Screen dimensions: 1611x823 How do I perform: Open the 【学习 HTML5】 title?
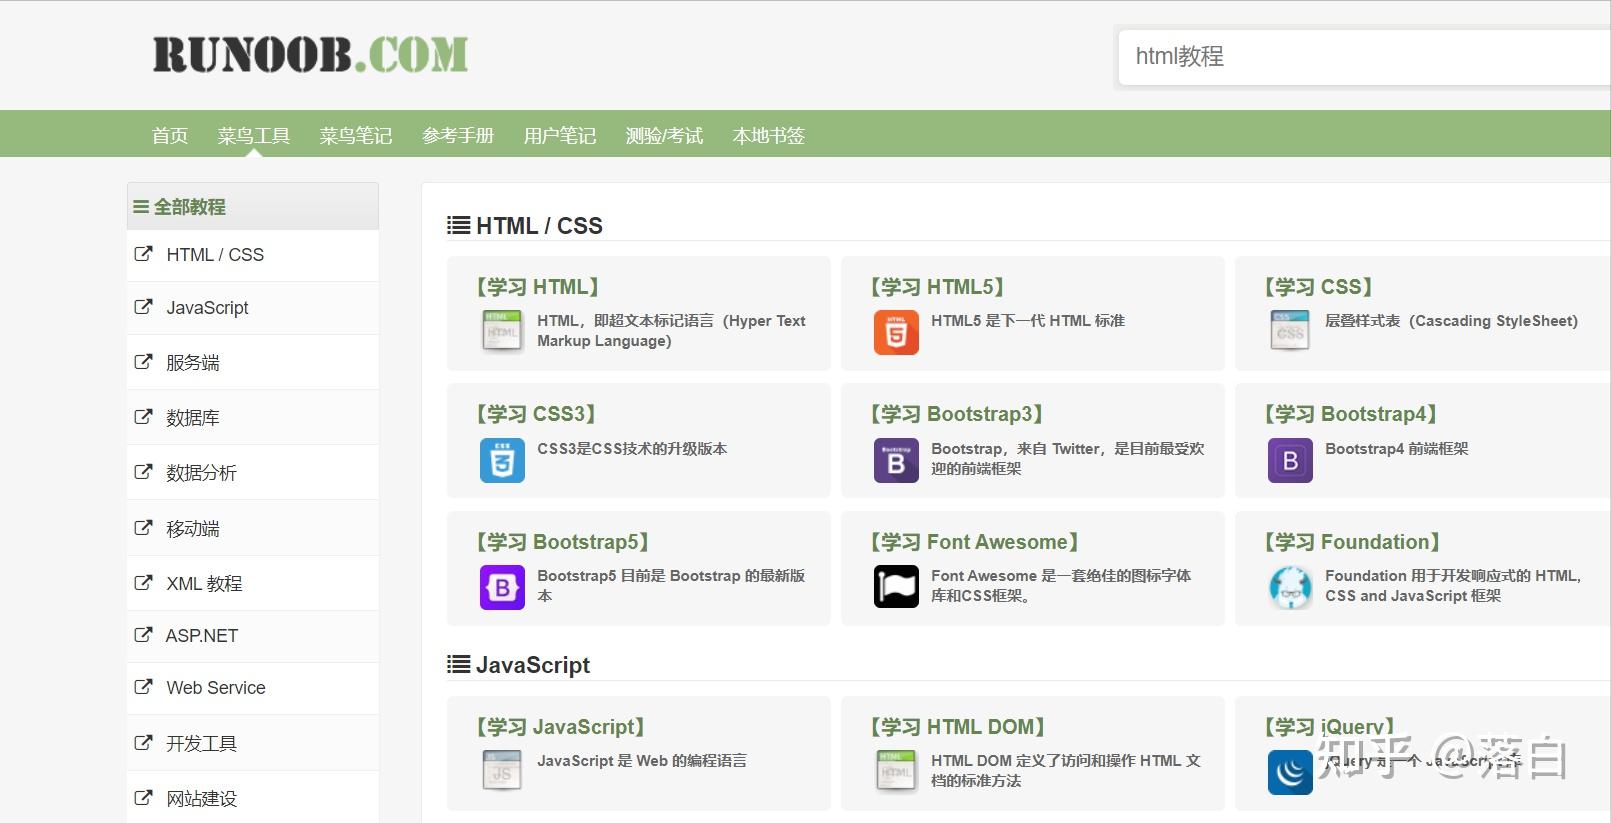pos(938,287)
